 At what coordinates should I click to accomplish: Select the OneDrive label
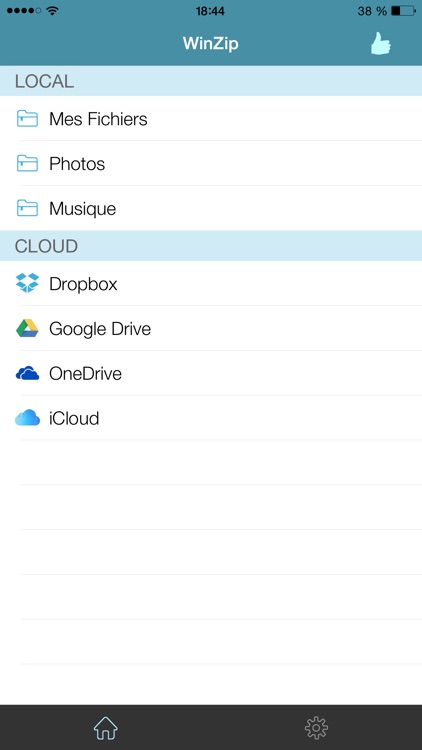point(85,374)
